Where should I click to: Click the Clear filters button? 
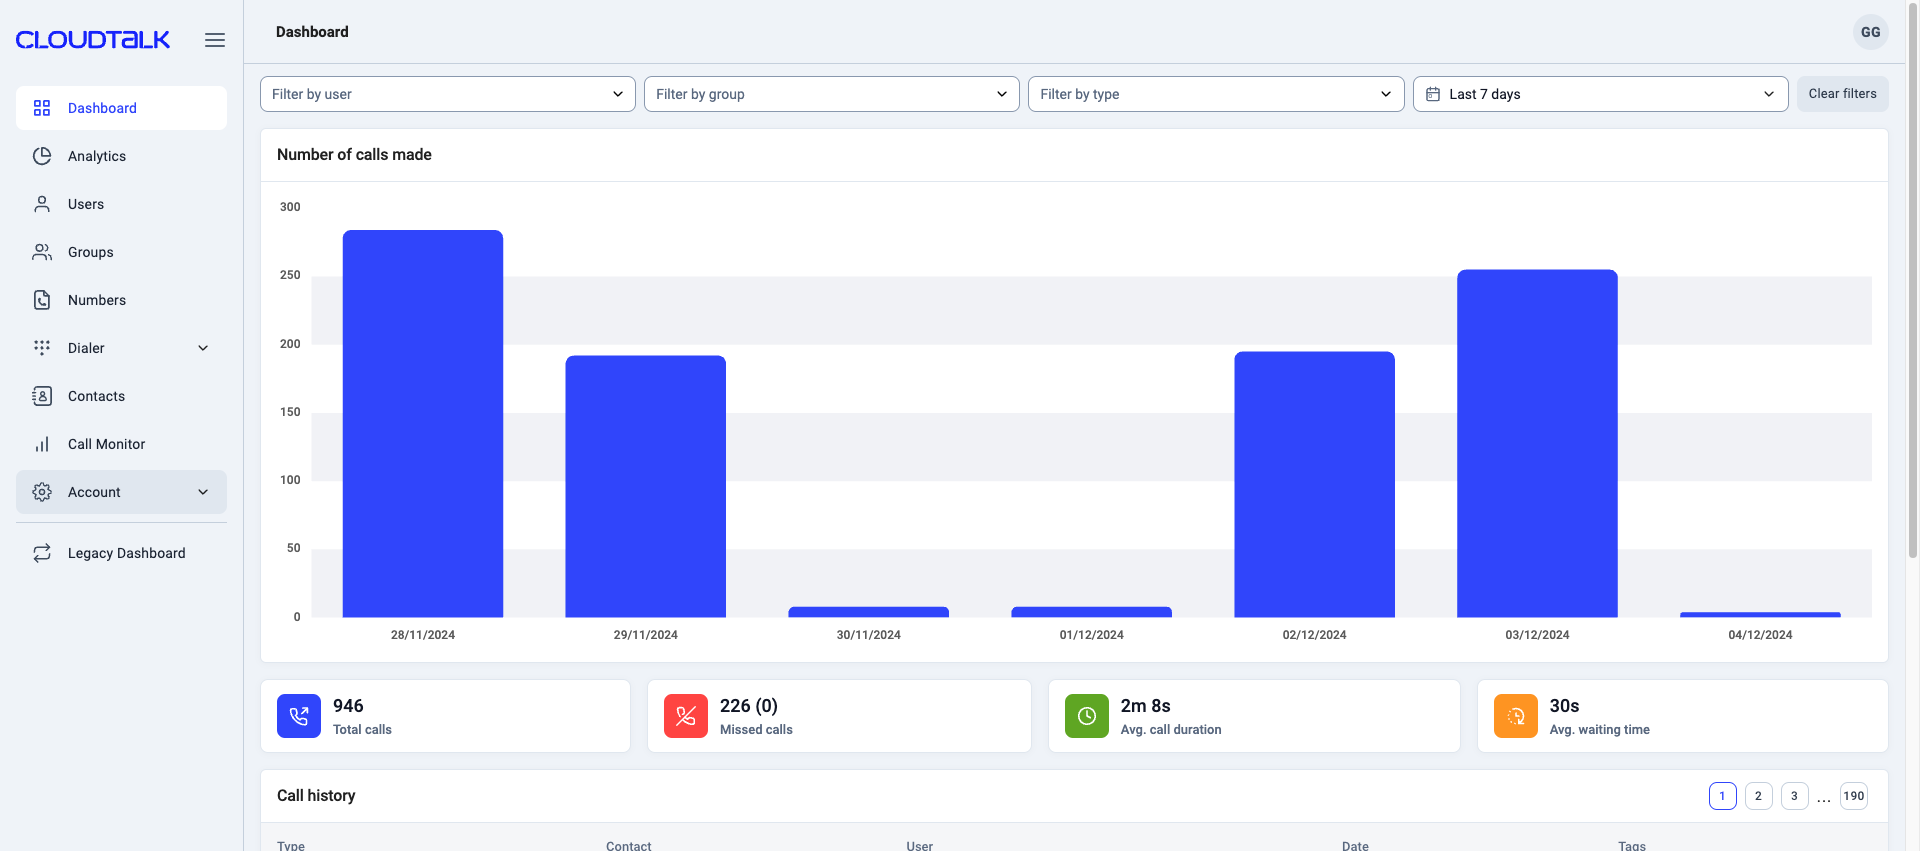[x=1842, y=94]
